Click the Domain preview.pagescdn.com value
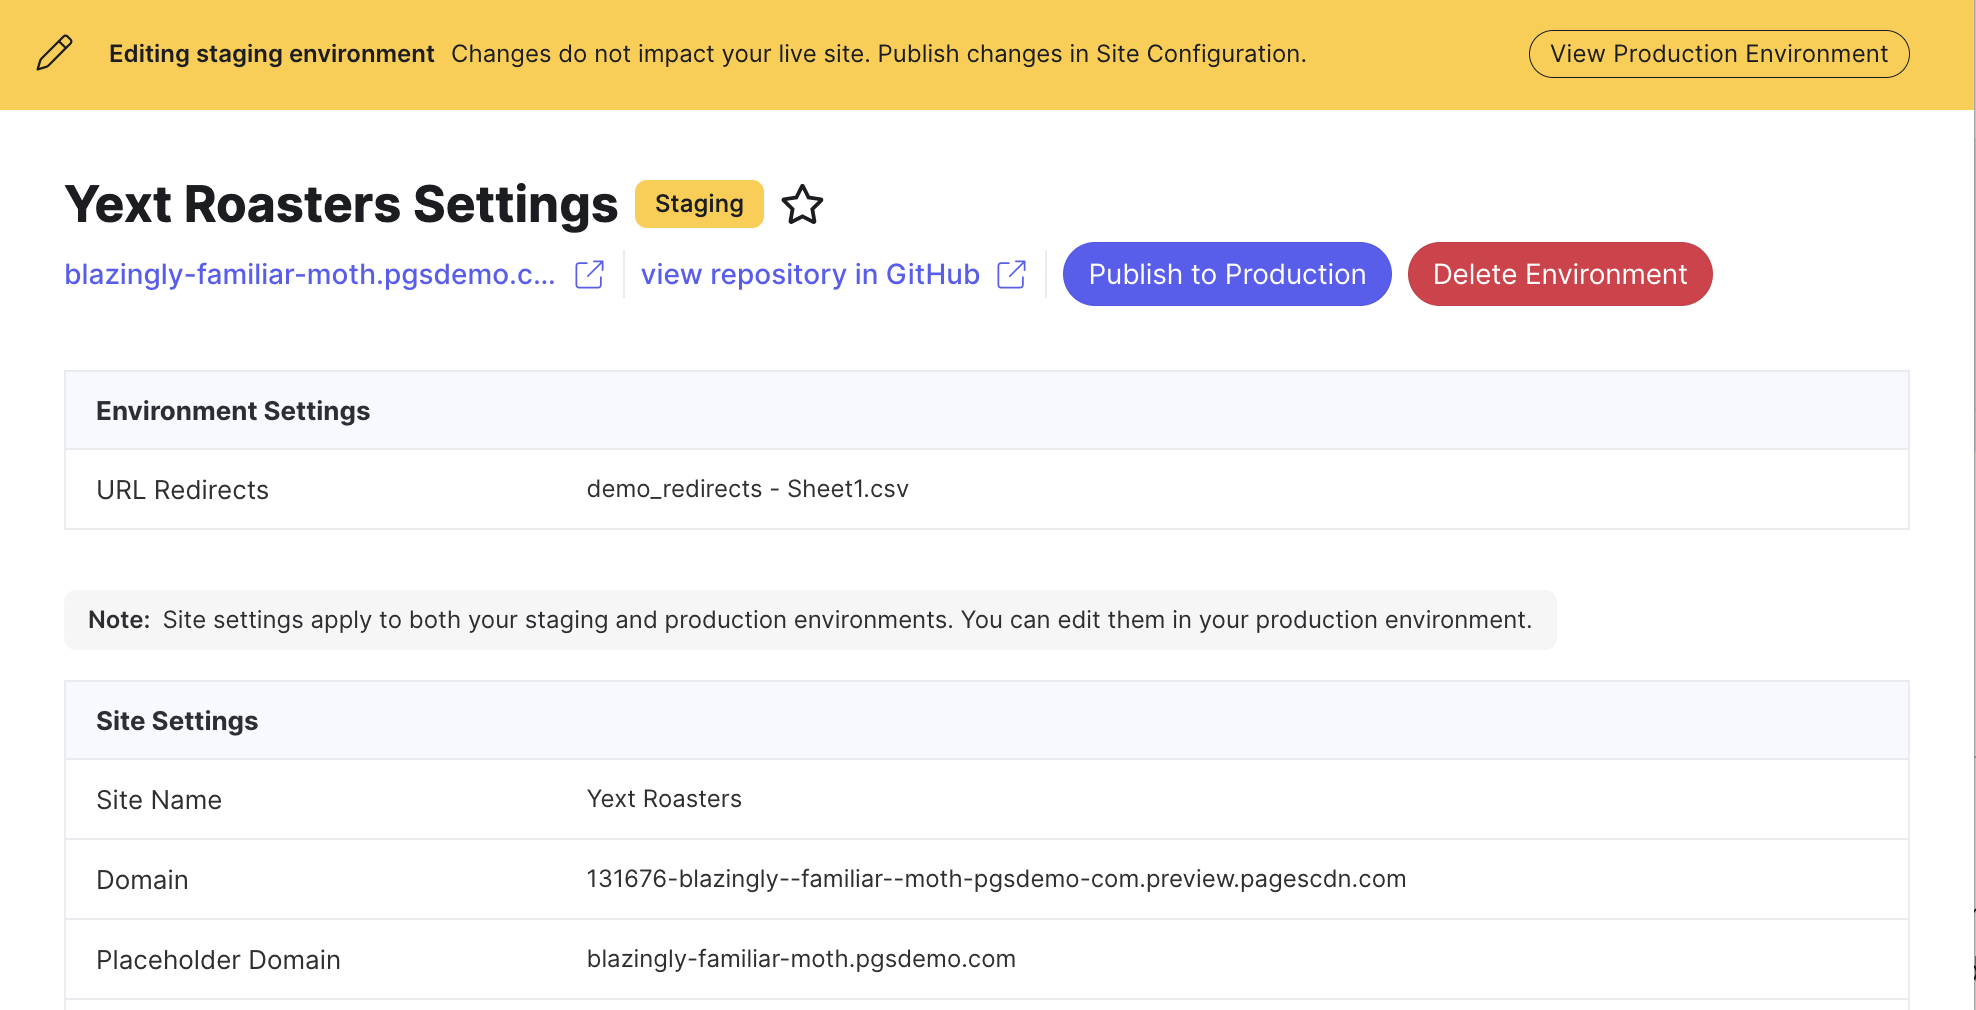 pos(995,879)
